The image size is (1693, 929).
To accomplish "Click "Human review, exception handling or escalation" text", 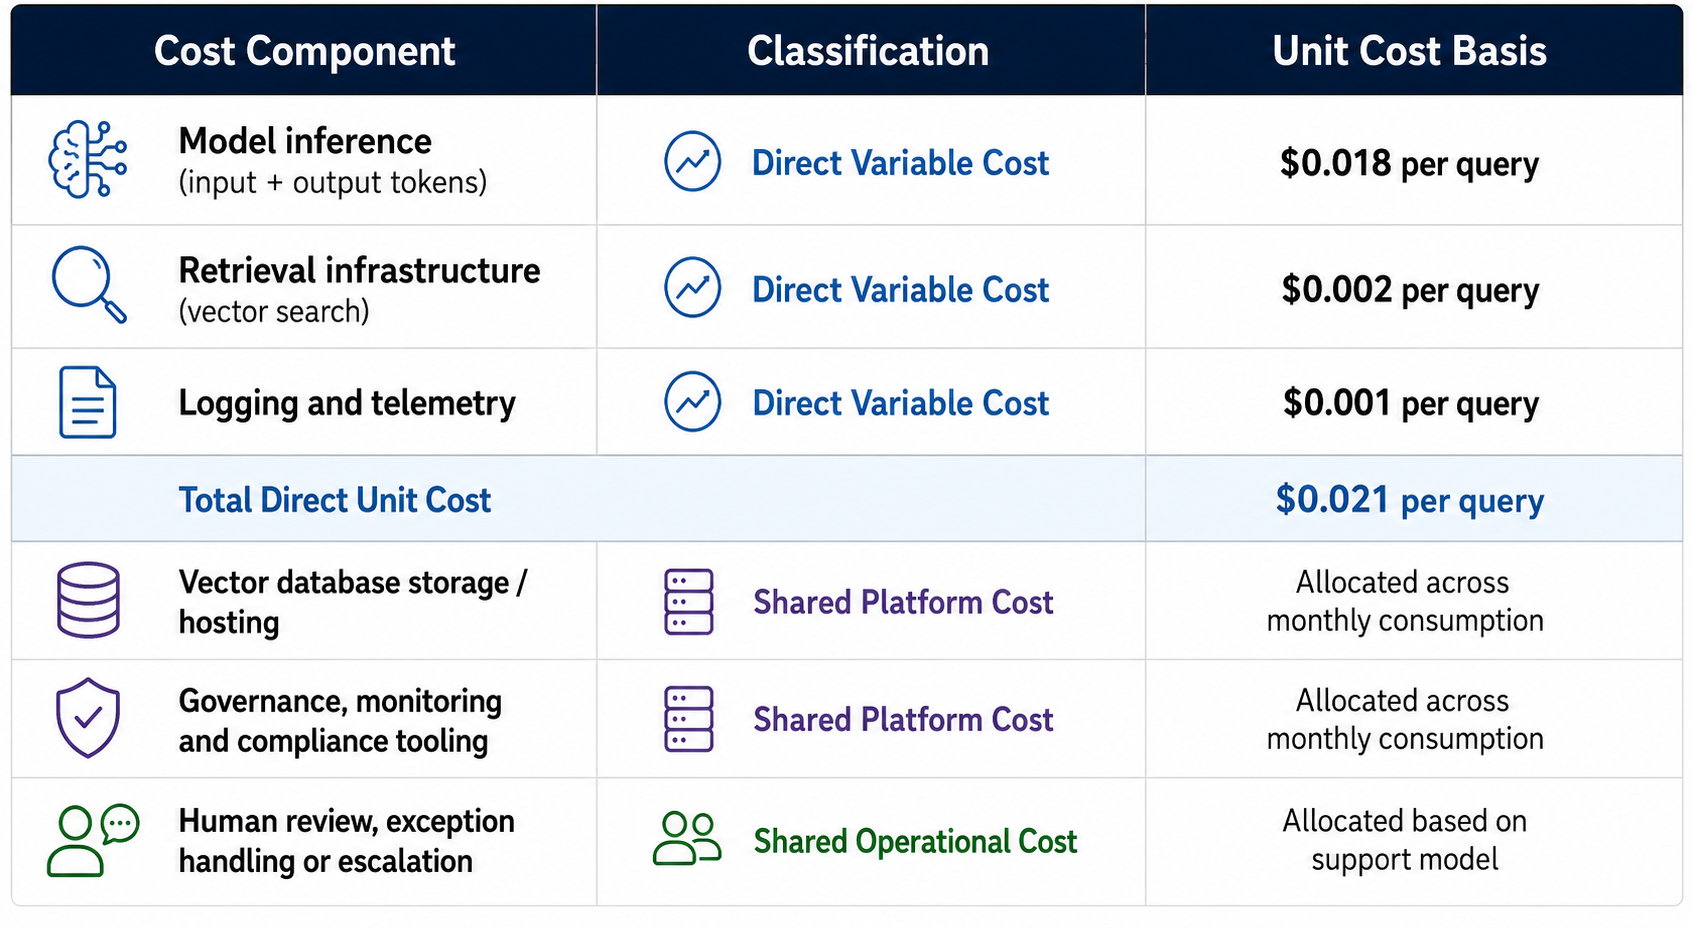I will coord(346,840).
